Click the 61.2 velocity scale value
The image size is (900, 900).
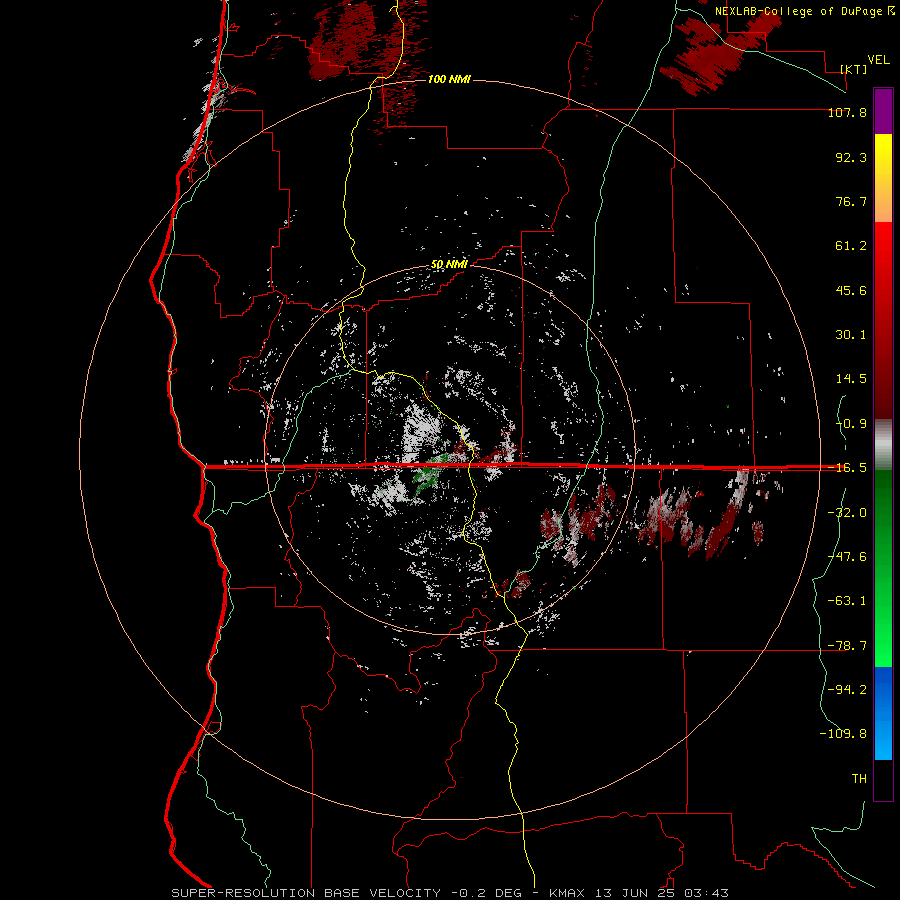tap(851, 246)
